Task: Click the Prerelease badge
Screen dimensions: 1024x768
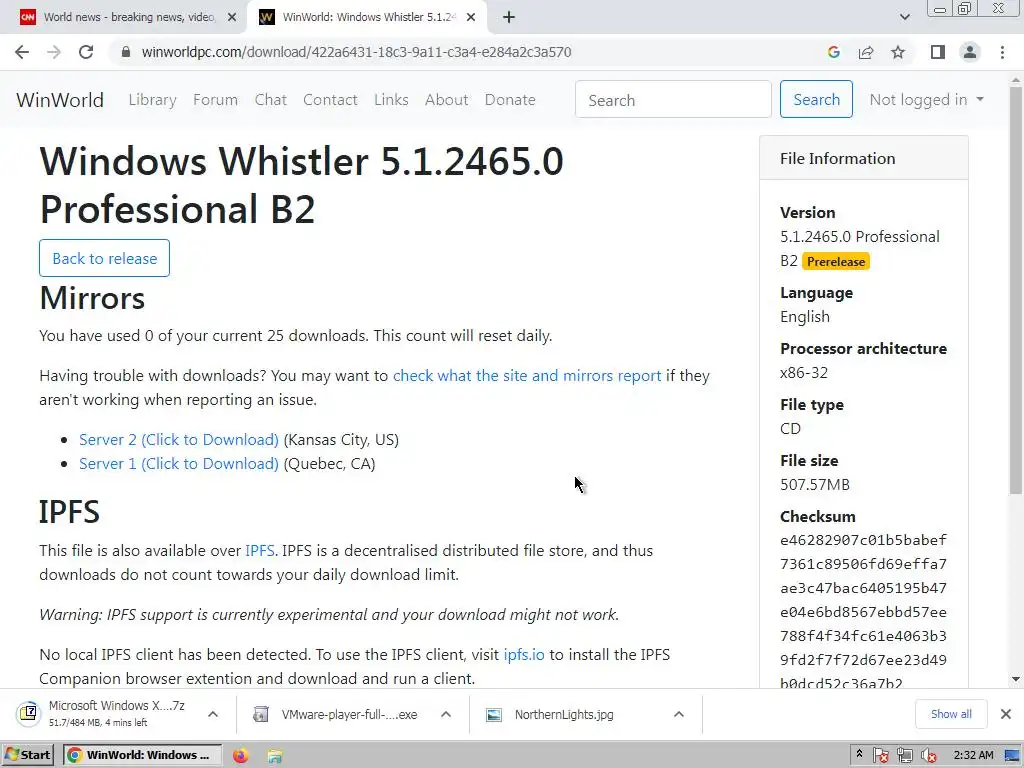Action: [836, 262]
